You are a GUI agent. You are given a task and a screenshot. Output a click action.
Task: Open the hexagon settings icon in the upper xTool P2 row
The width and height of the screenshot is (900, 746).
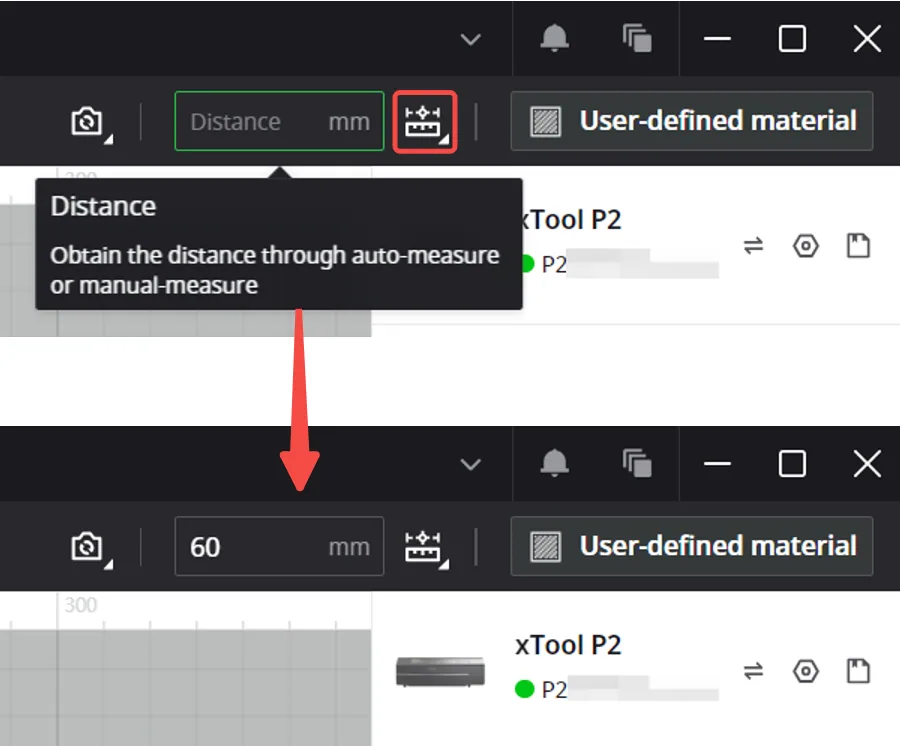pos(806,246)
